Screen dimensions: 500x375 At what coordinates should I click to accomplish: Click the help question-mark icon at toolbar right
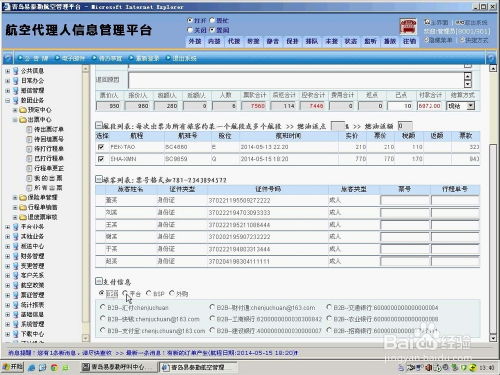click(x=491, y=59)
